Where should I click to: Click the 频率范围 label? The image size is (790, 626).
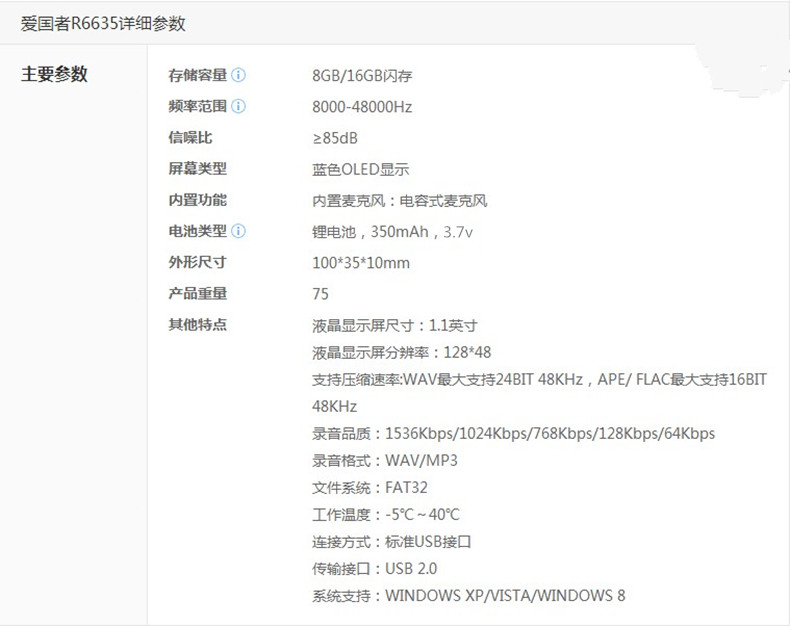[x=198, y=106]
